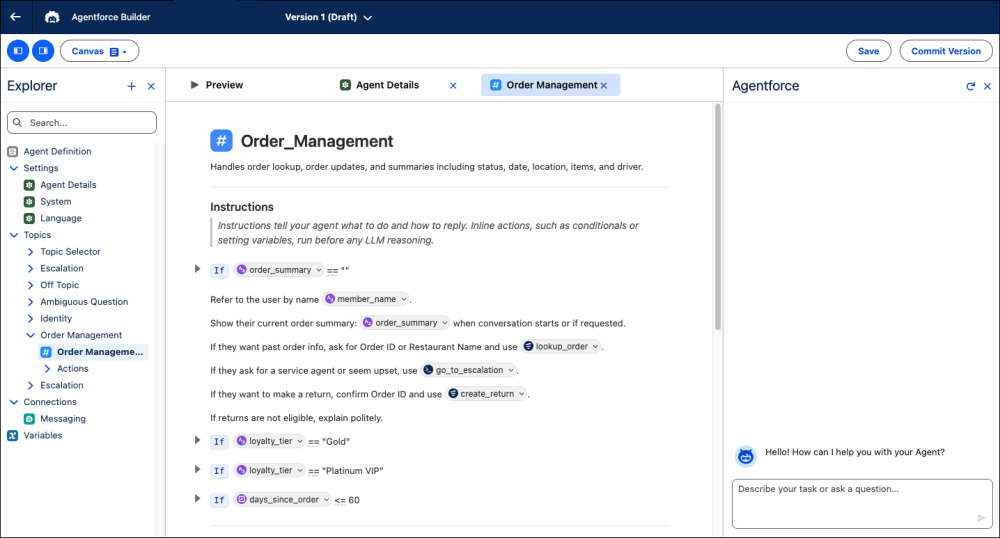Click the 'If returns are not eligible' instruction

[x=297, y=418]
